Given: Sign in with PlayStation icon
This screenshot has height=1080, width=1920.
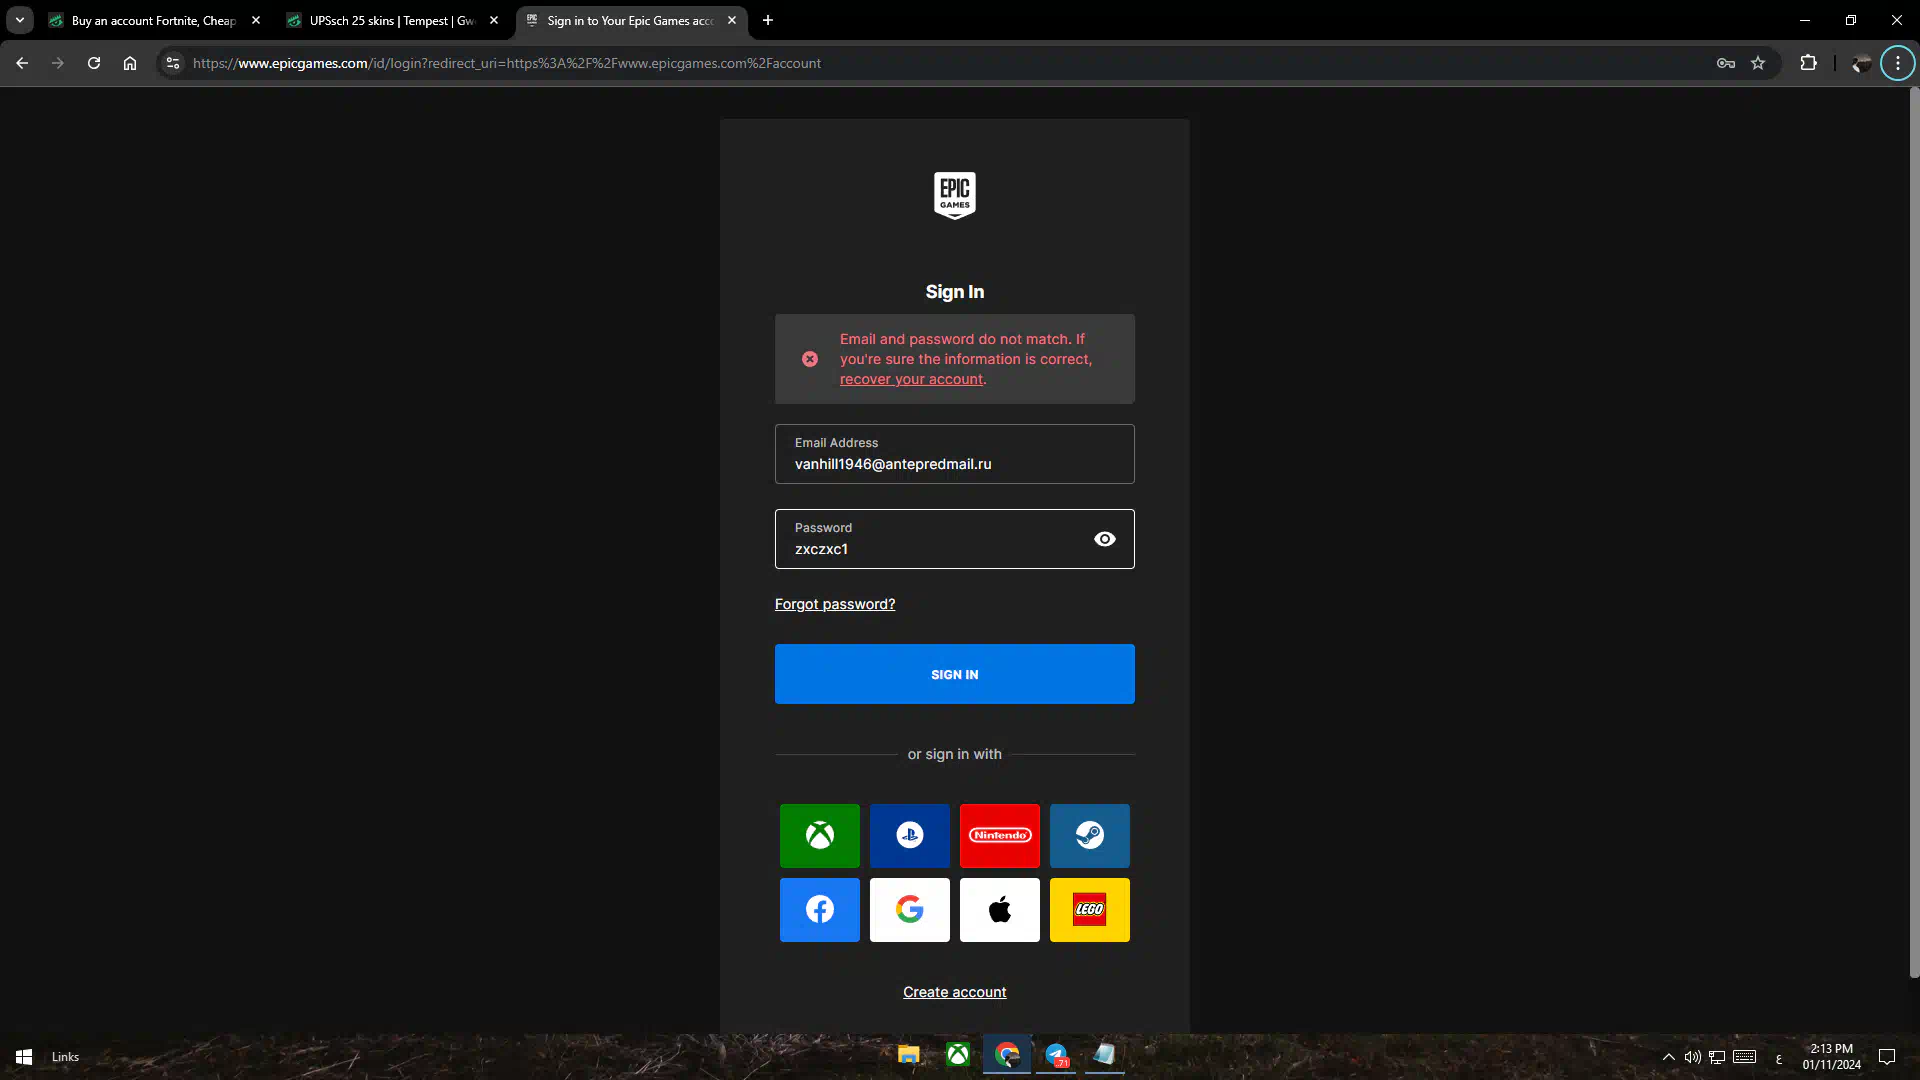Looking at the screenshot, I should point(909,835).
